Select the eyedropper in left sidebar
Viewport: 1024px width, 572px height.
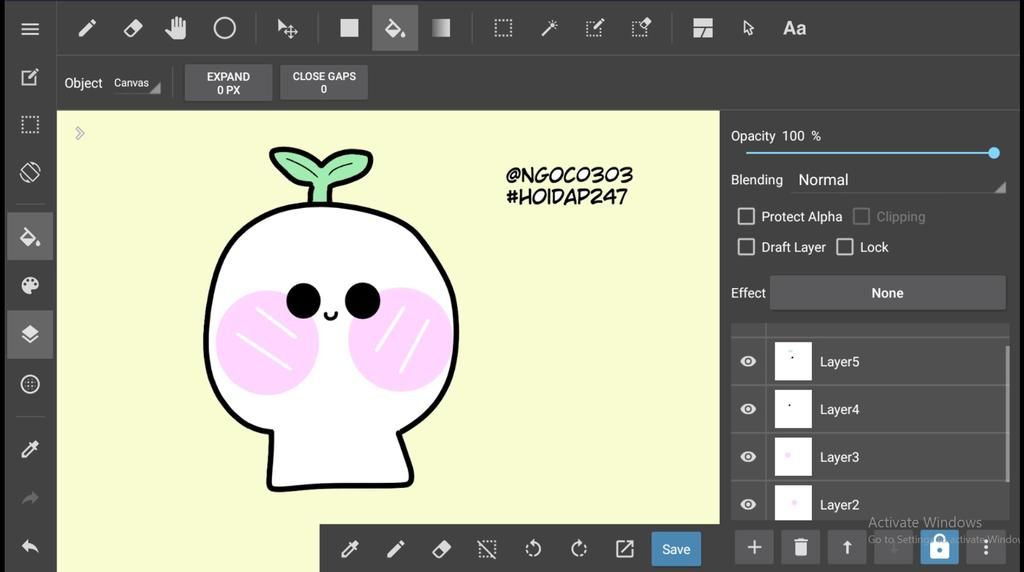point(30,449)
